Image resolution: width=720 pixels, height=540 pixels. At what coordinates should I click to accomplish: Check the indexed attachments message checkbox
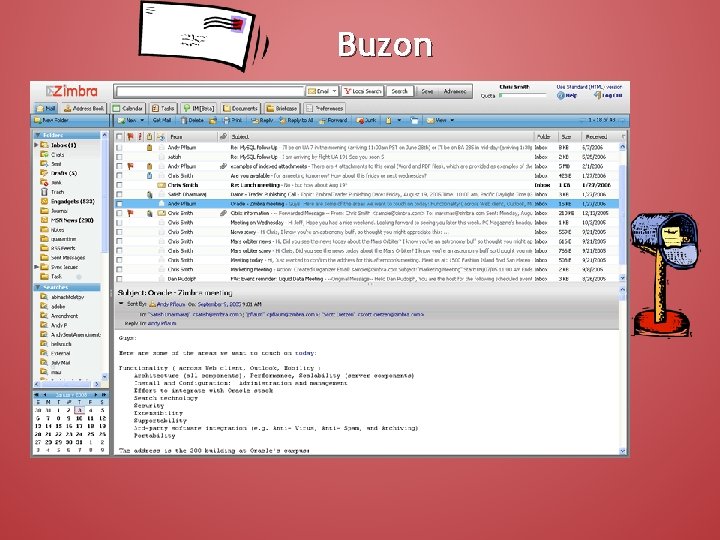coord(119,166)
